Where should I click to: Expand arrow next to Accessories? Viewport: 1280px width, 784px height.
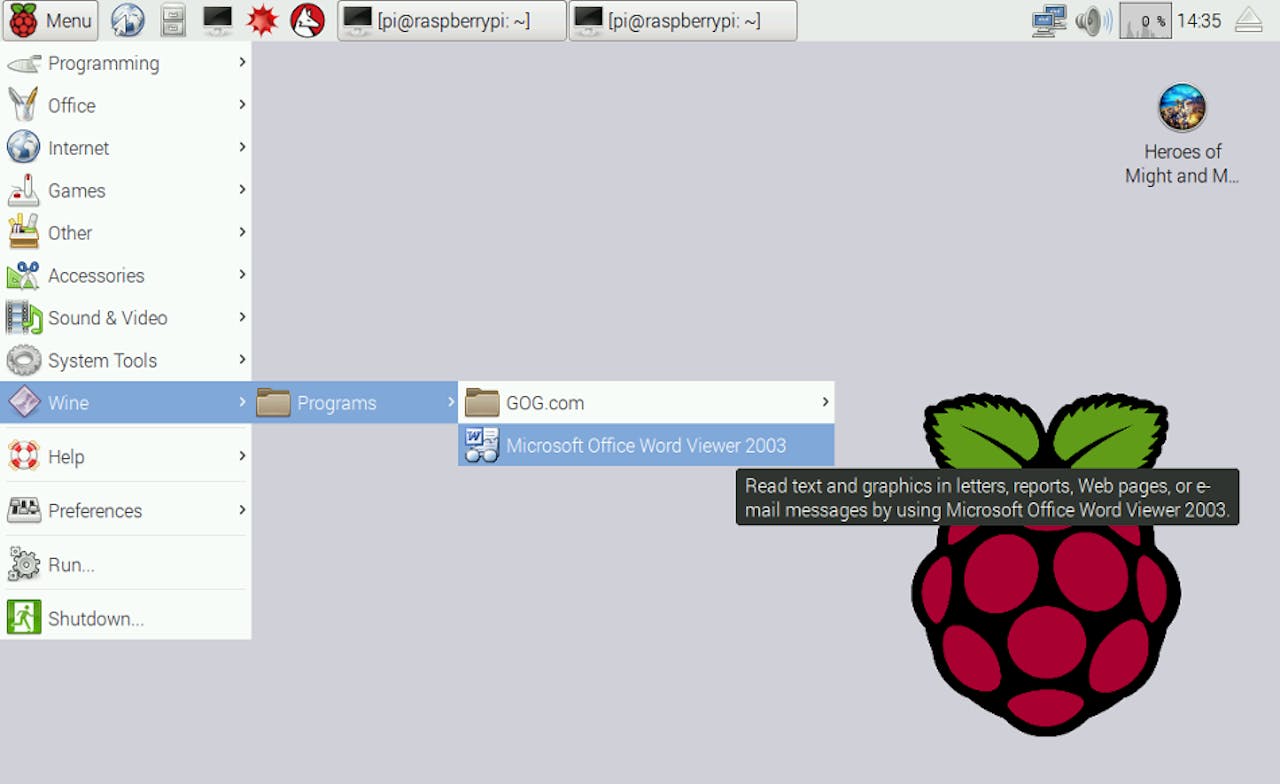(x=242, y=274)
